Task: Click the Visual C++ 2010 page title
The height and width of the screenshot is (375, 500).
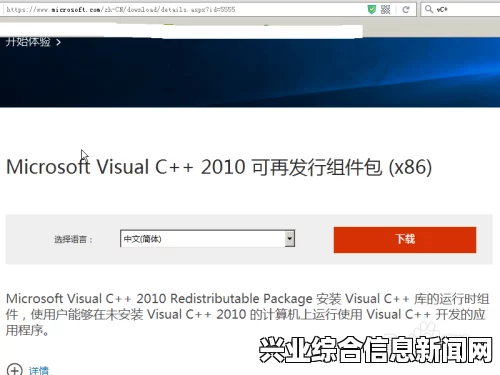Action: (219, 167)
